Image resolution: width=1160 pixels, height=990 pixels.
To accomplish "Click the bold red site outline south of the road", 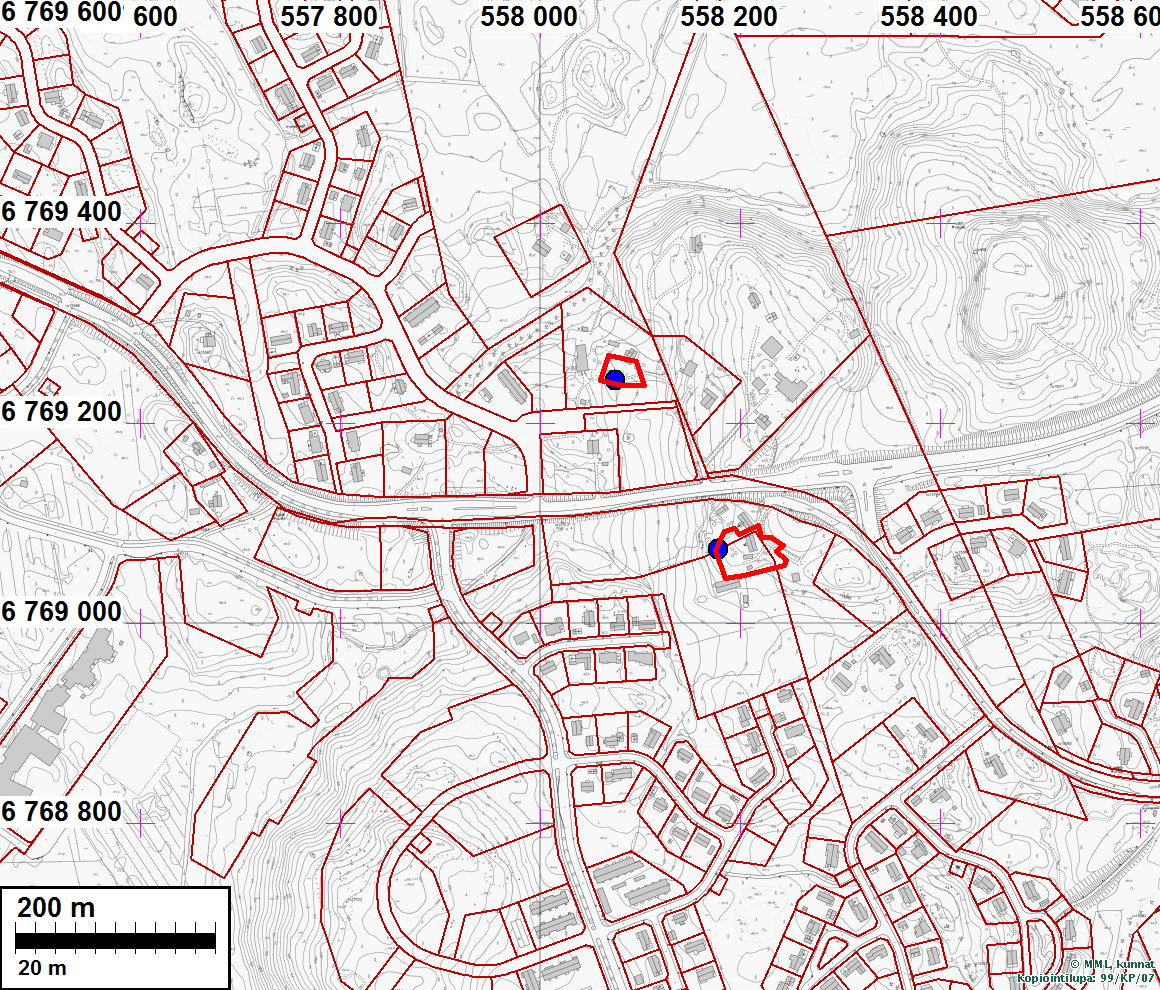I will coord(751,551).
